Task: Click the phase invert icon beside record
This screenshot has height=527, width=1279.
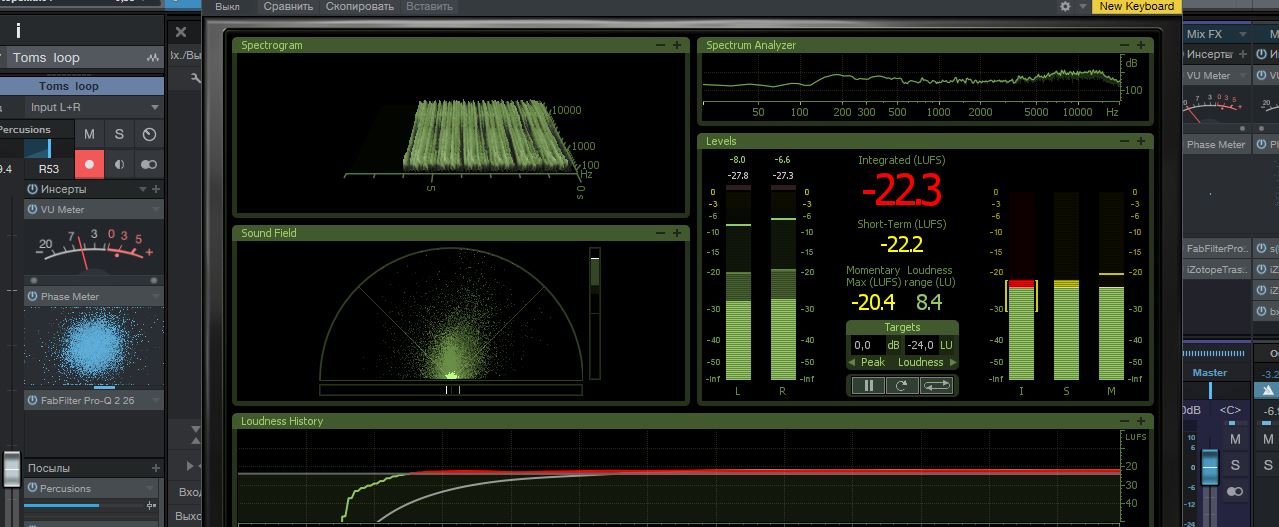Action: click(119, 164)
